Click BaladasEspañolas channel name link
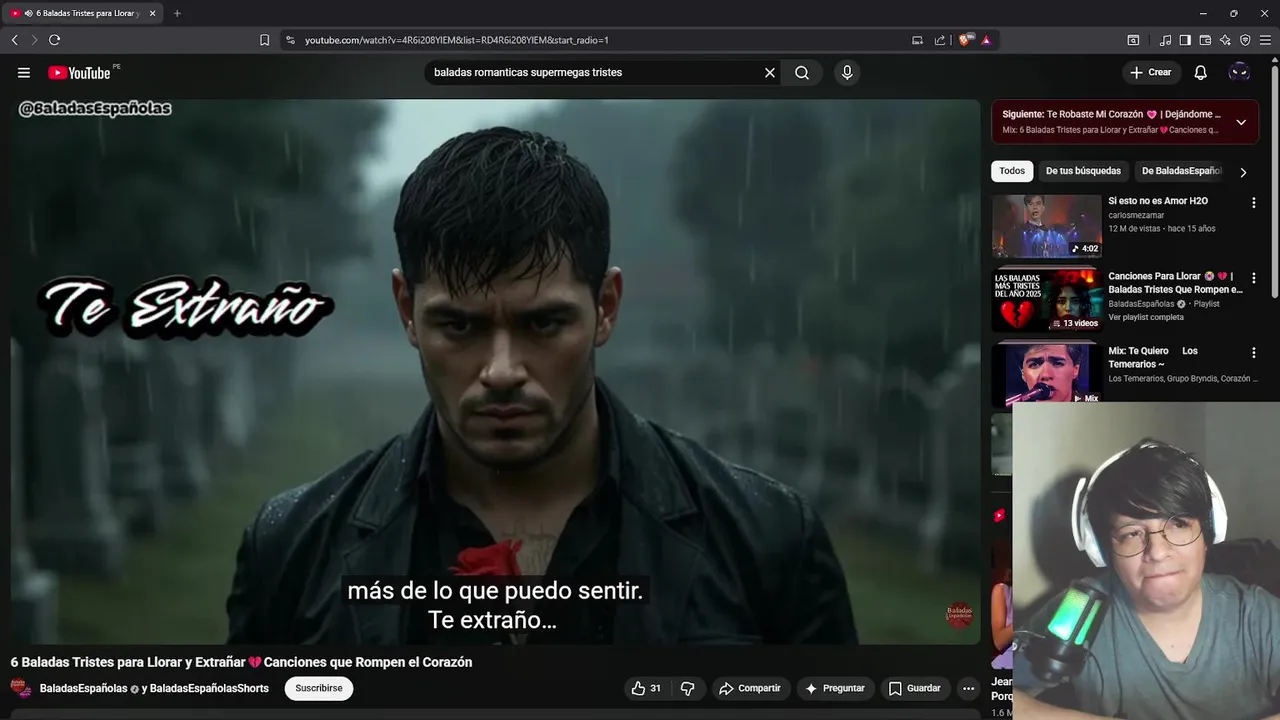 pos(83,688)
